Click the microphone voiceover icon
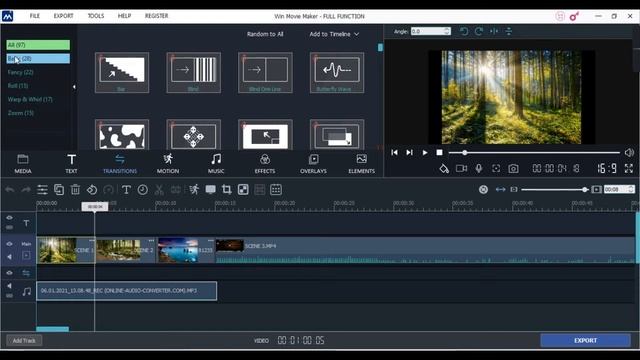Viewport: 640px width, 360px height. (x=479, y=168)
